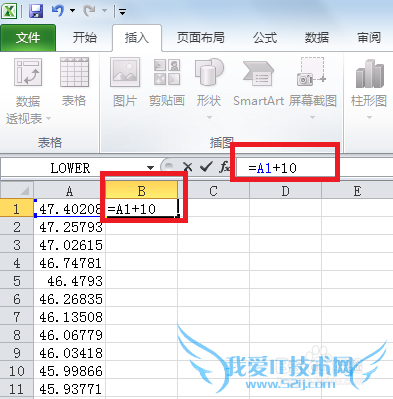
Task: Select row 7 header
Action: [x=17, y=317]
